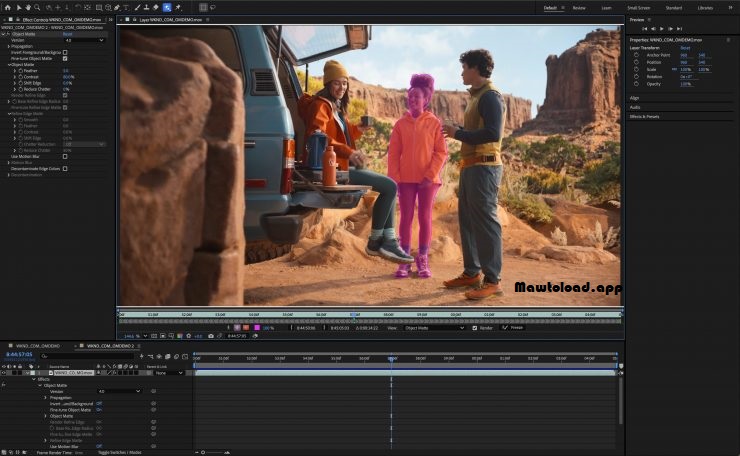Switch to the Libraries workspace

tap(706, 8)
